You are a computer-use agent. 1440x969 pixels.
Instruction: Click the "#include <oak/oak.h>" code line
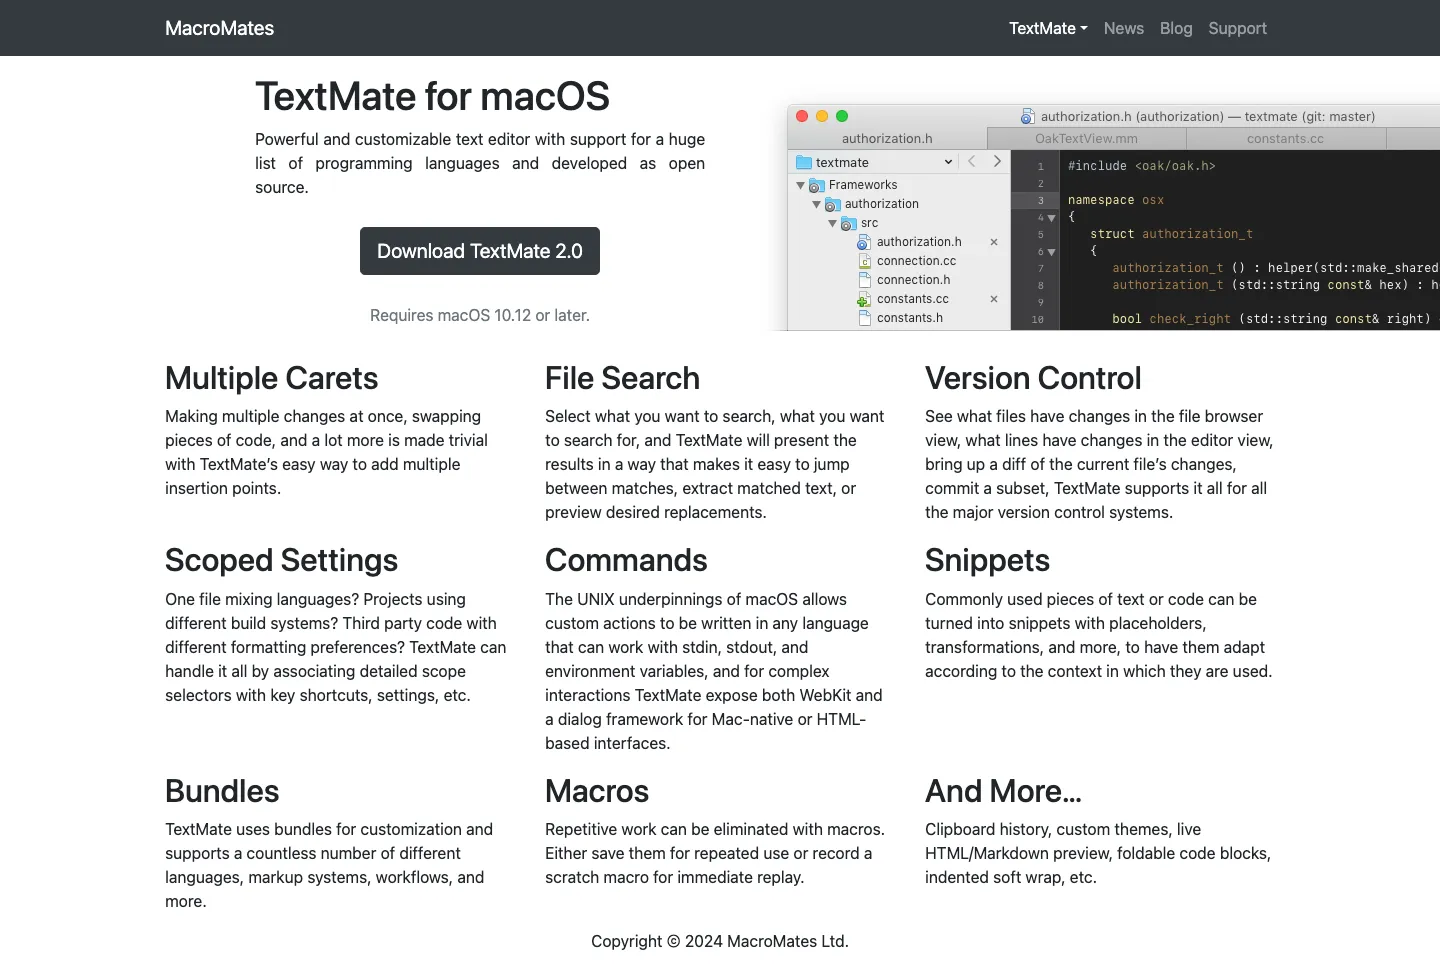(x=1141, y=166)
